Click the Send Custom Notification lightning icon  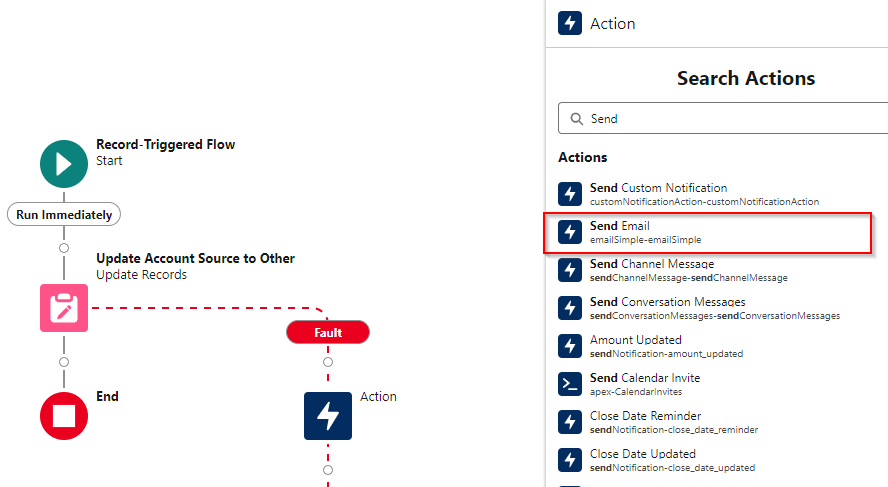pyautogui.click(x=570, y=194)
